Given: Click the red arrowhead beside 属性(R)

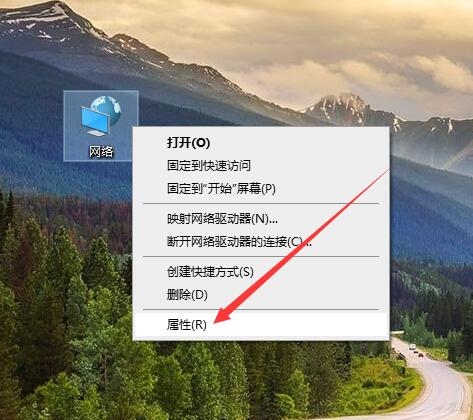Looking at the screenshot, I should point(223,315).
